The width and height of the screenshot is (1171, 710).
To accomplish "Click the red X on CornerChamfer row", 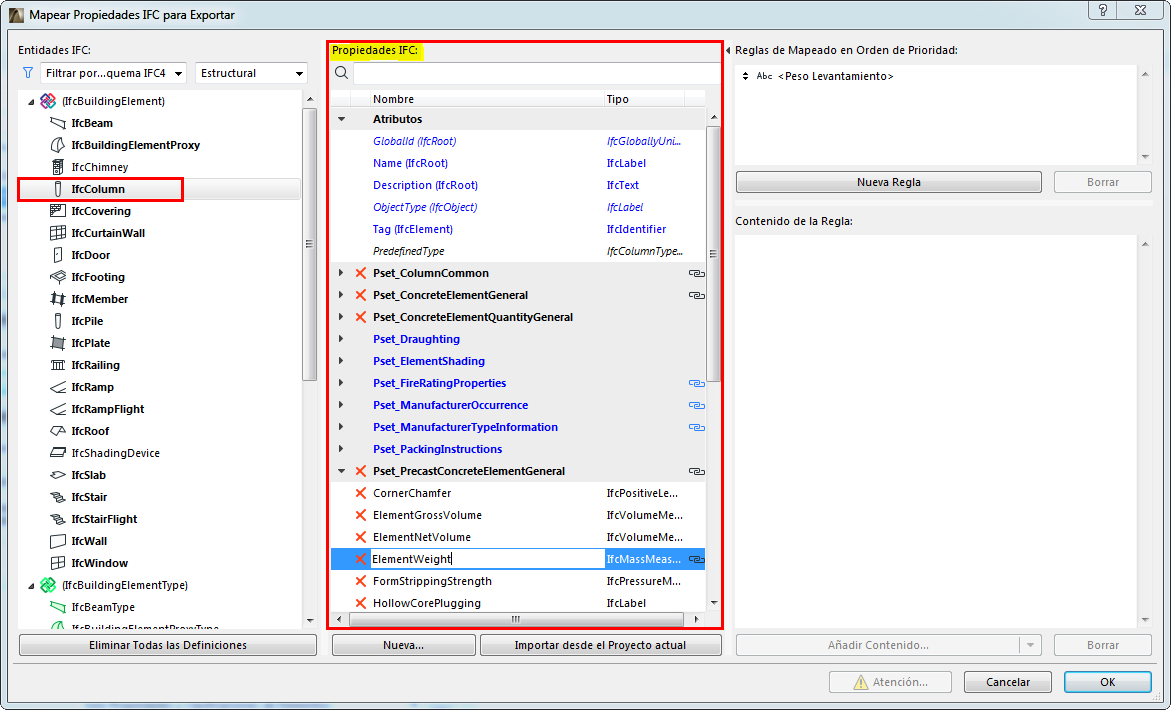I will [x=360, y=493].
